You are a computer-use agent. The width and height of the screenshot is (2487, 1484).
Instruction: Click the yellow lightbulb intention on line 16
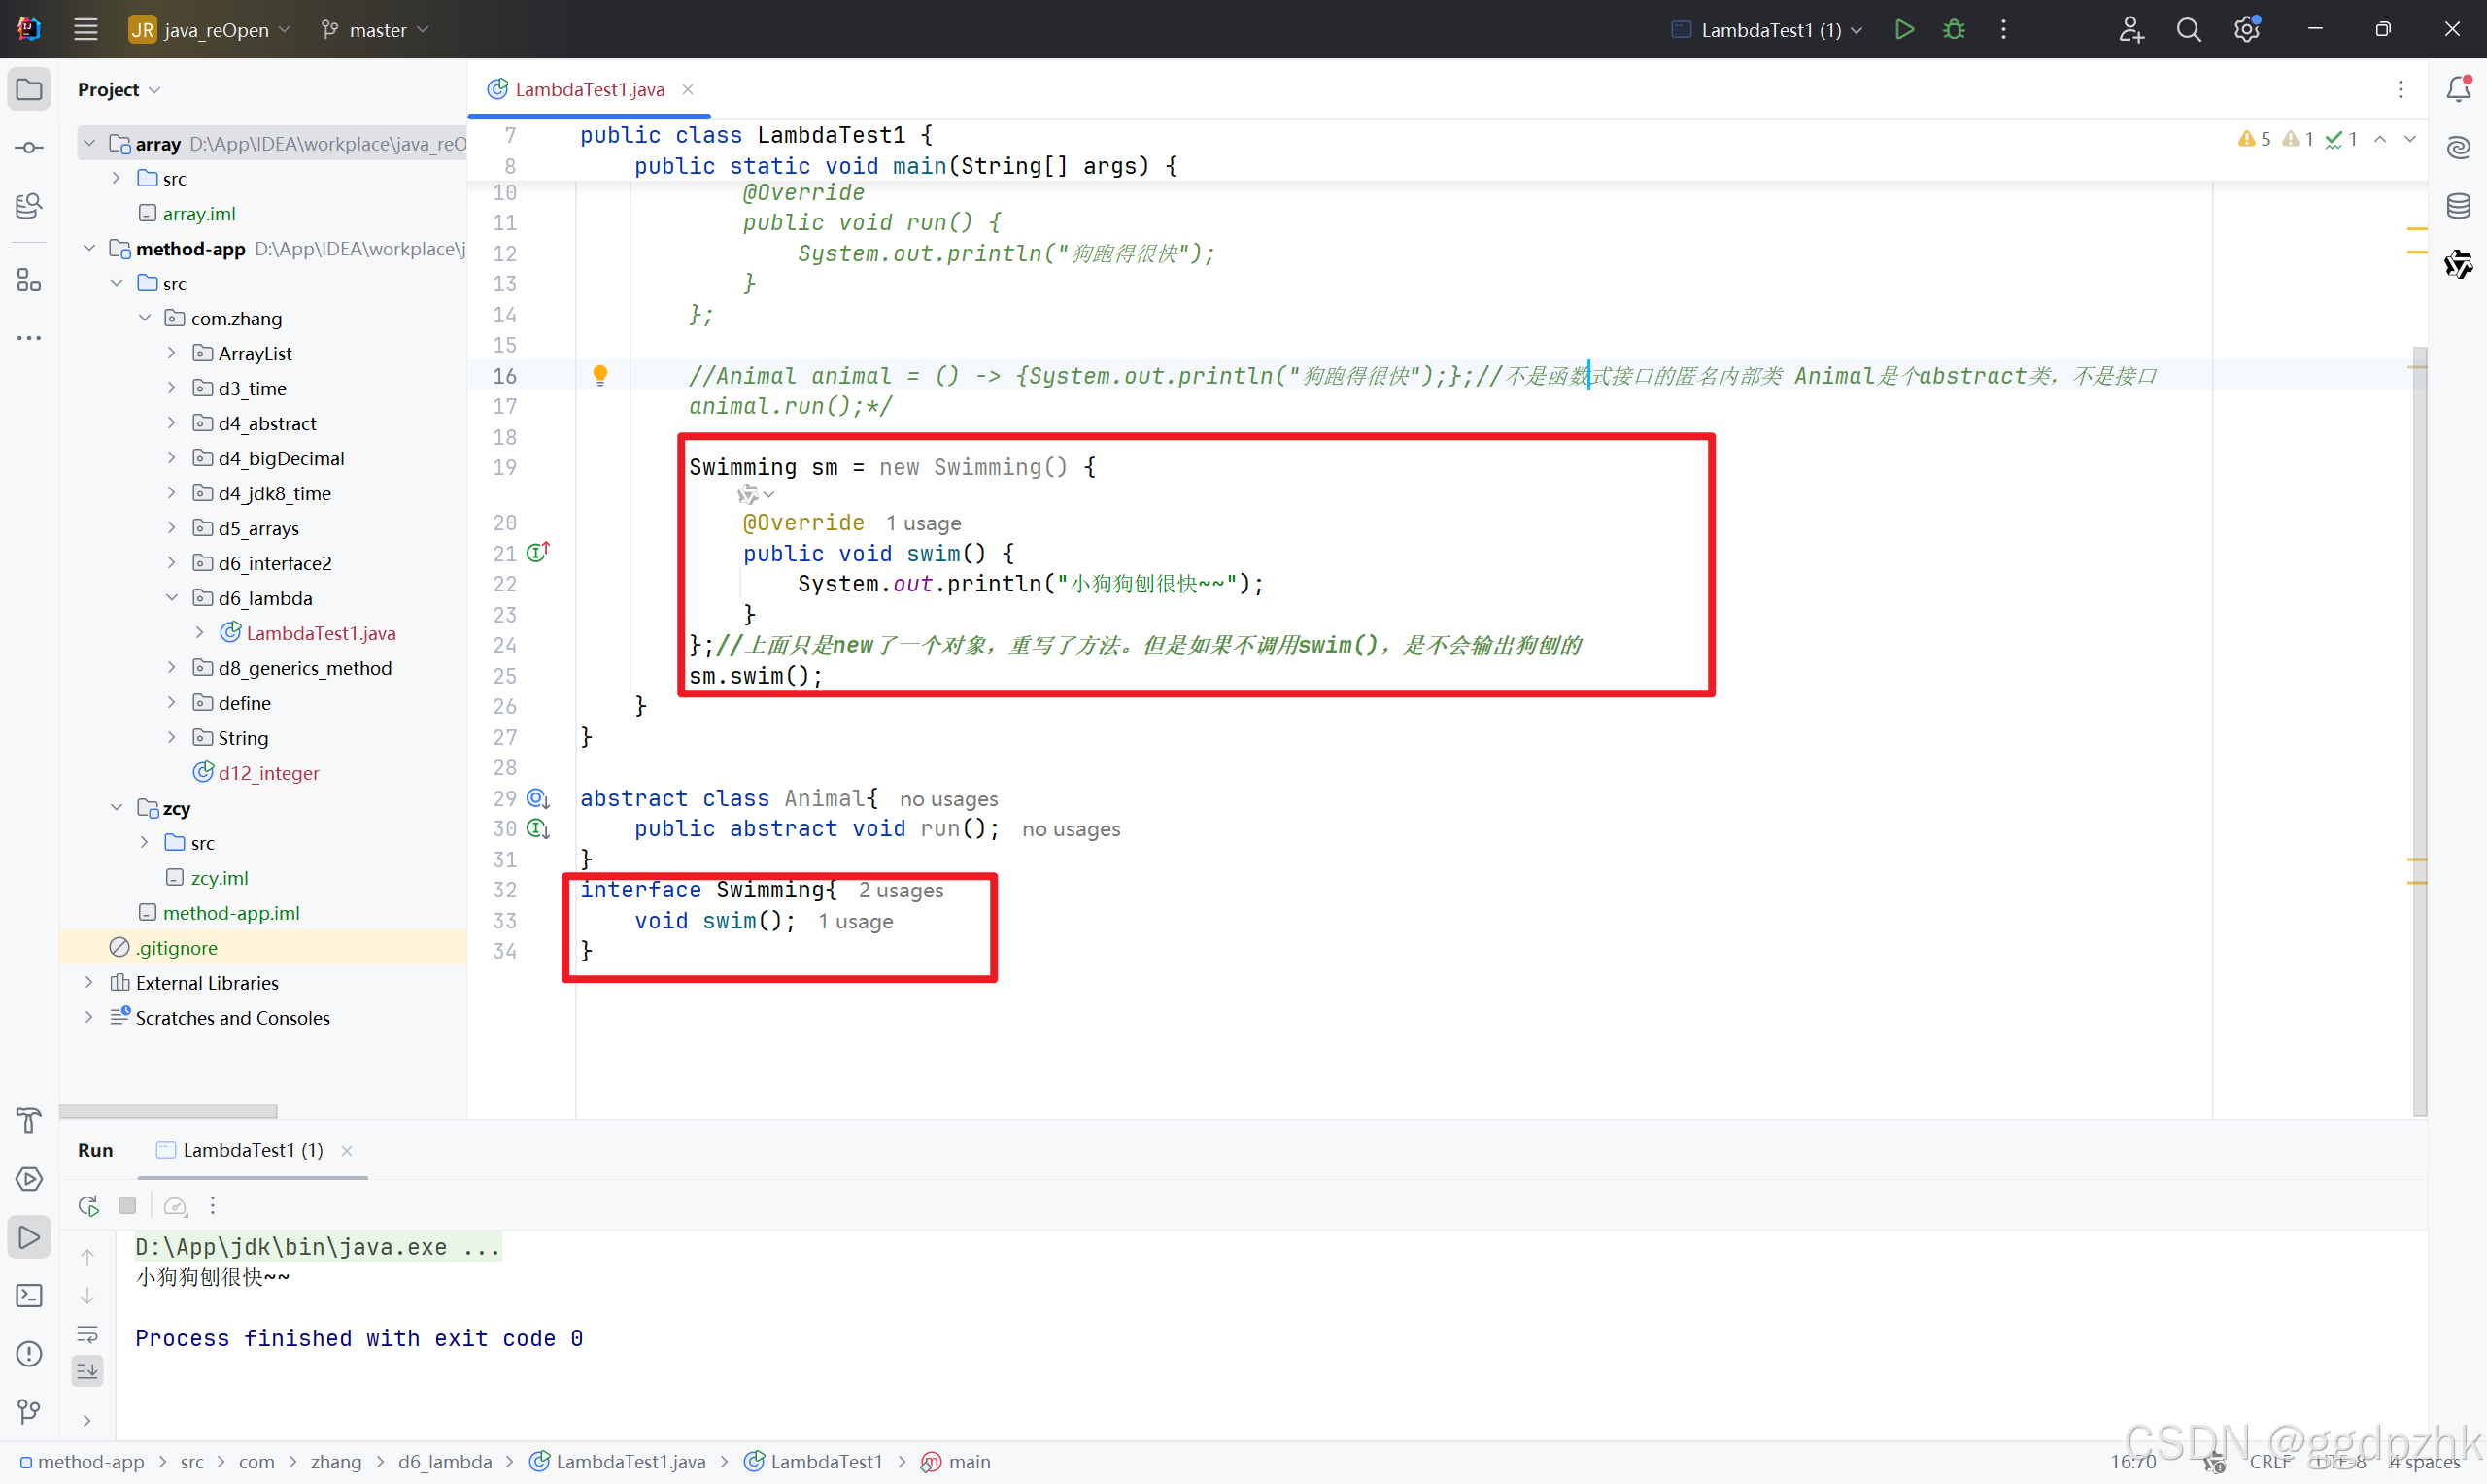pos(600,375)
